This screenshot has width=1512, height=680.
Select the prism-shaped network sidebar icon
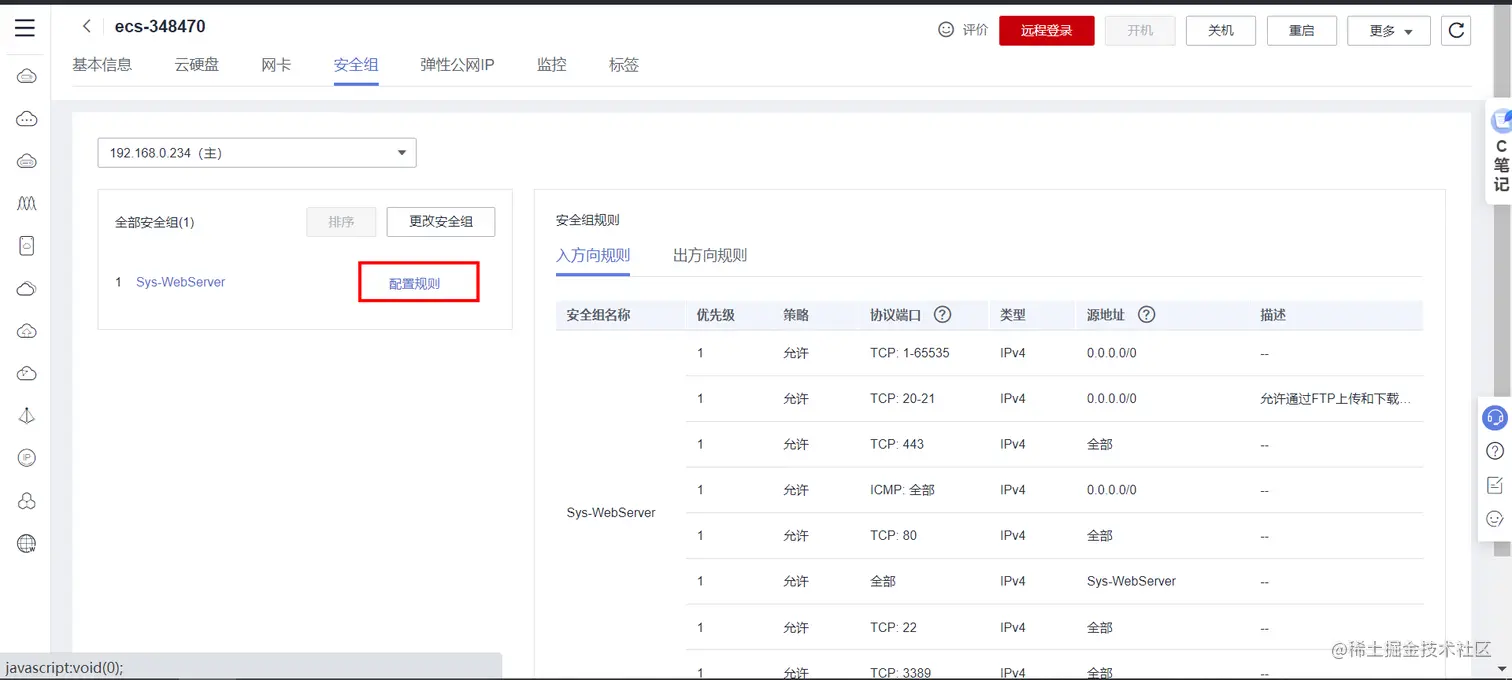(27, 416)
